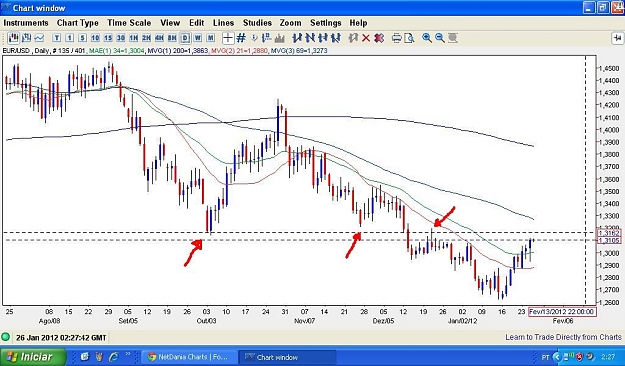Select the bar chart type icon
625x366 pixels.
[26, 38]
